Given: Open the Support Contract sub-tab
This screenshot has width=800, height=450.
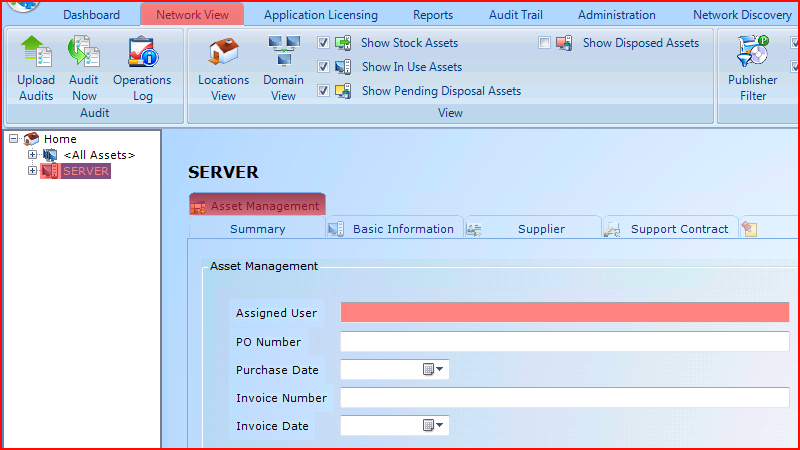Looking at the screenshot, I should (671, 229).
